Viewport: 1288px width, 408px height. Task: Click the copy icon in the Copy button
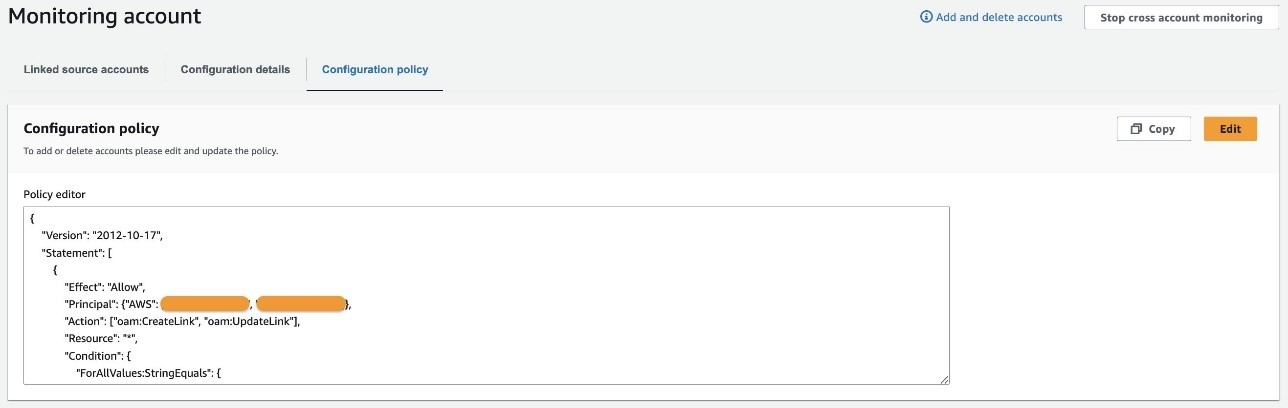[1136, 129]
